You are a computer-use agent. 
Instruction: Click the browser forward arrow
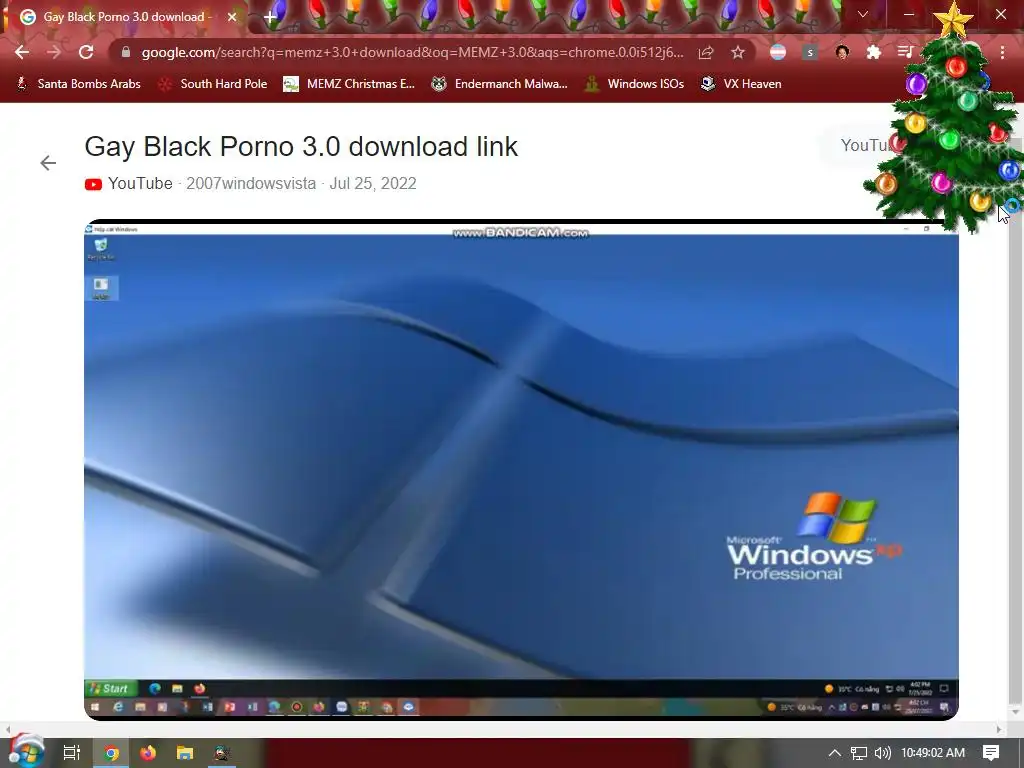[x=54, y=52]
